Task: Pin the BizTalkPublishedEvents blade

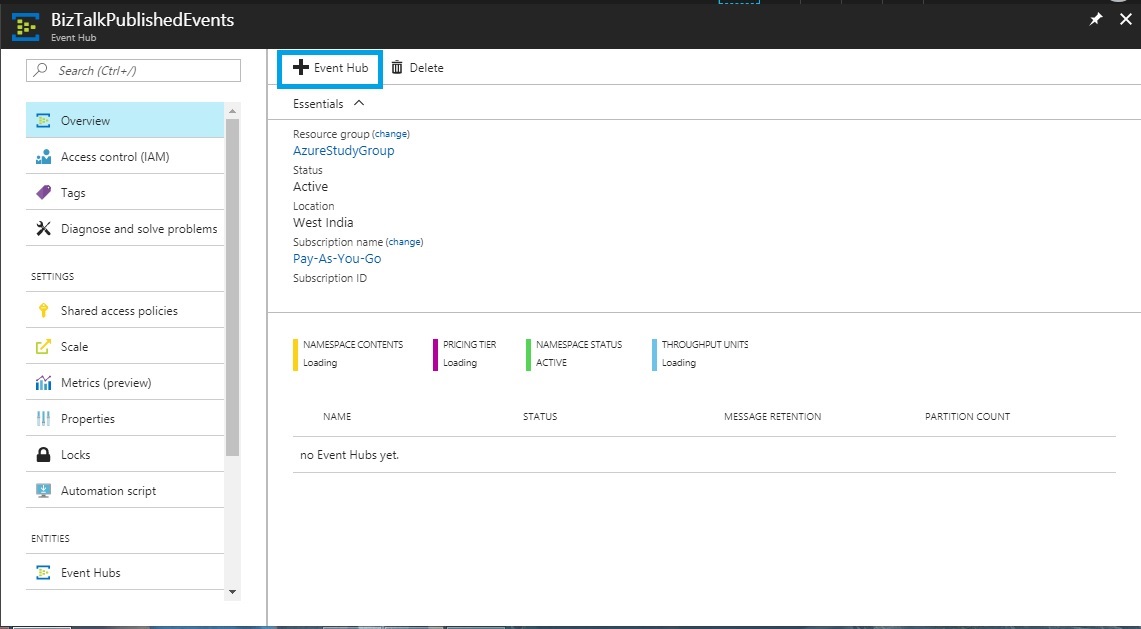Action: [1096, 20]
